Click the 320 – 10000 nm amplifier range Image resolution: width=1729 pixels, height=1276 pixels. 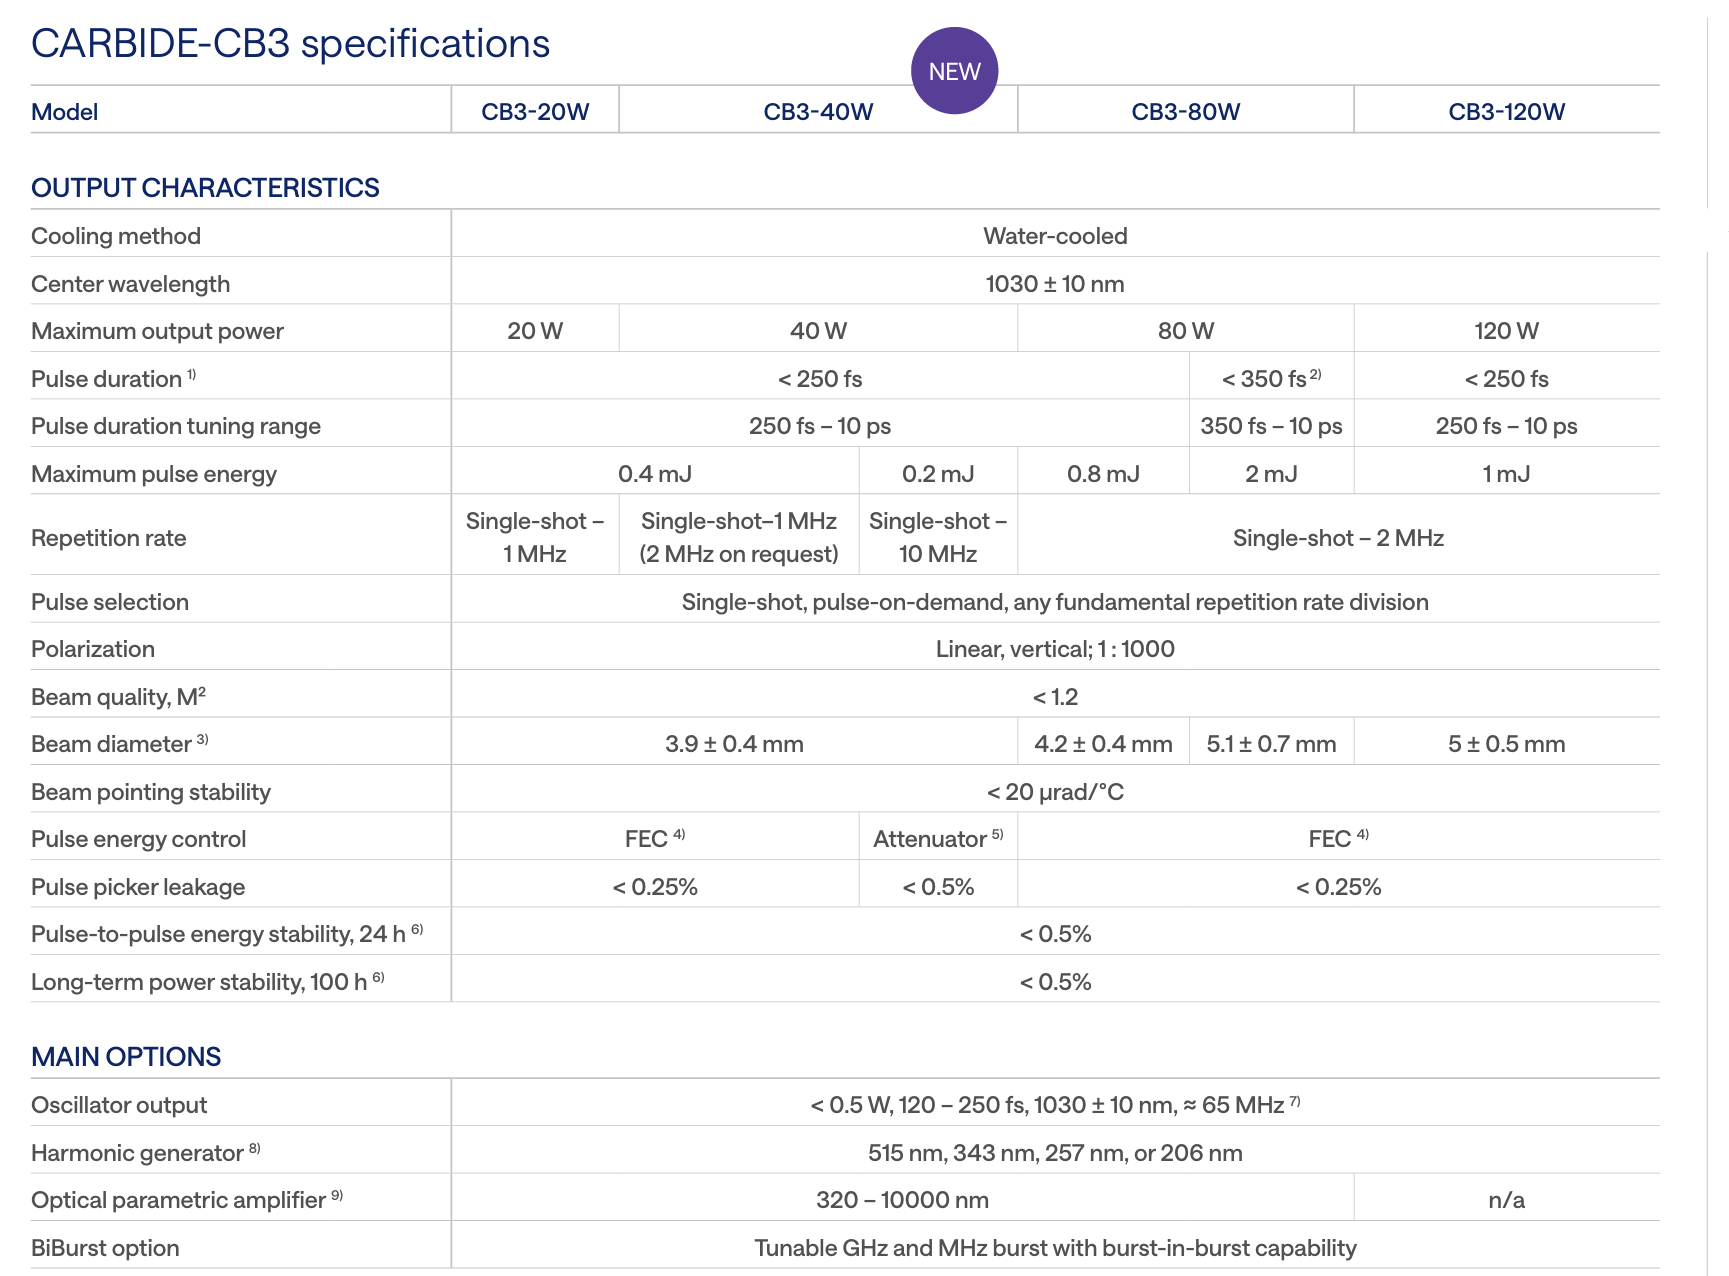tap(902, 1200)
